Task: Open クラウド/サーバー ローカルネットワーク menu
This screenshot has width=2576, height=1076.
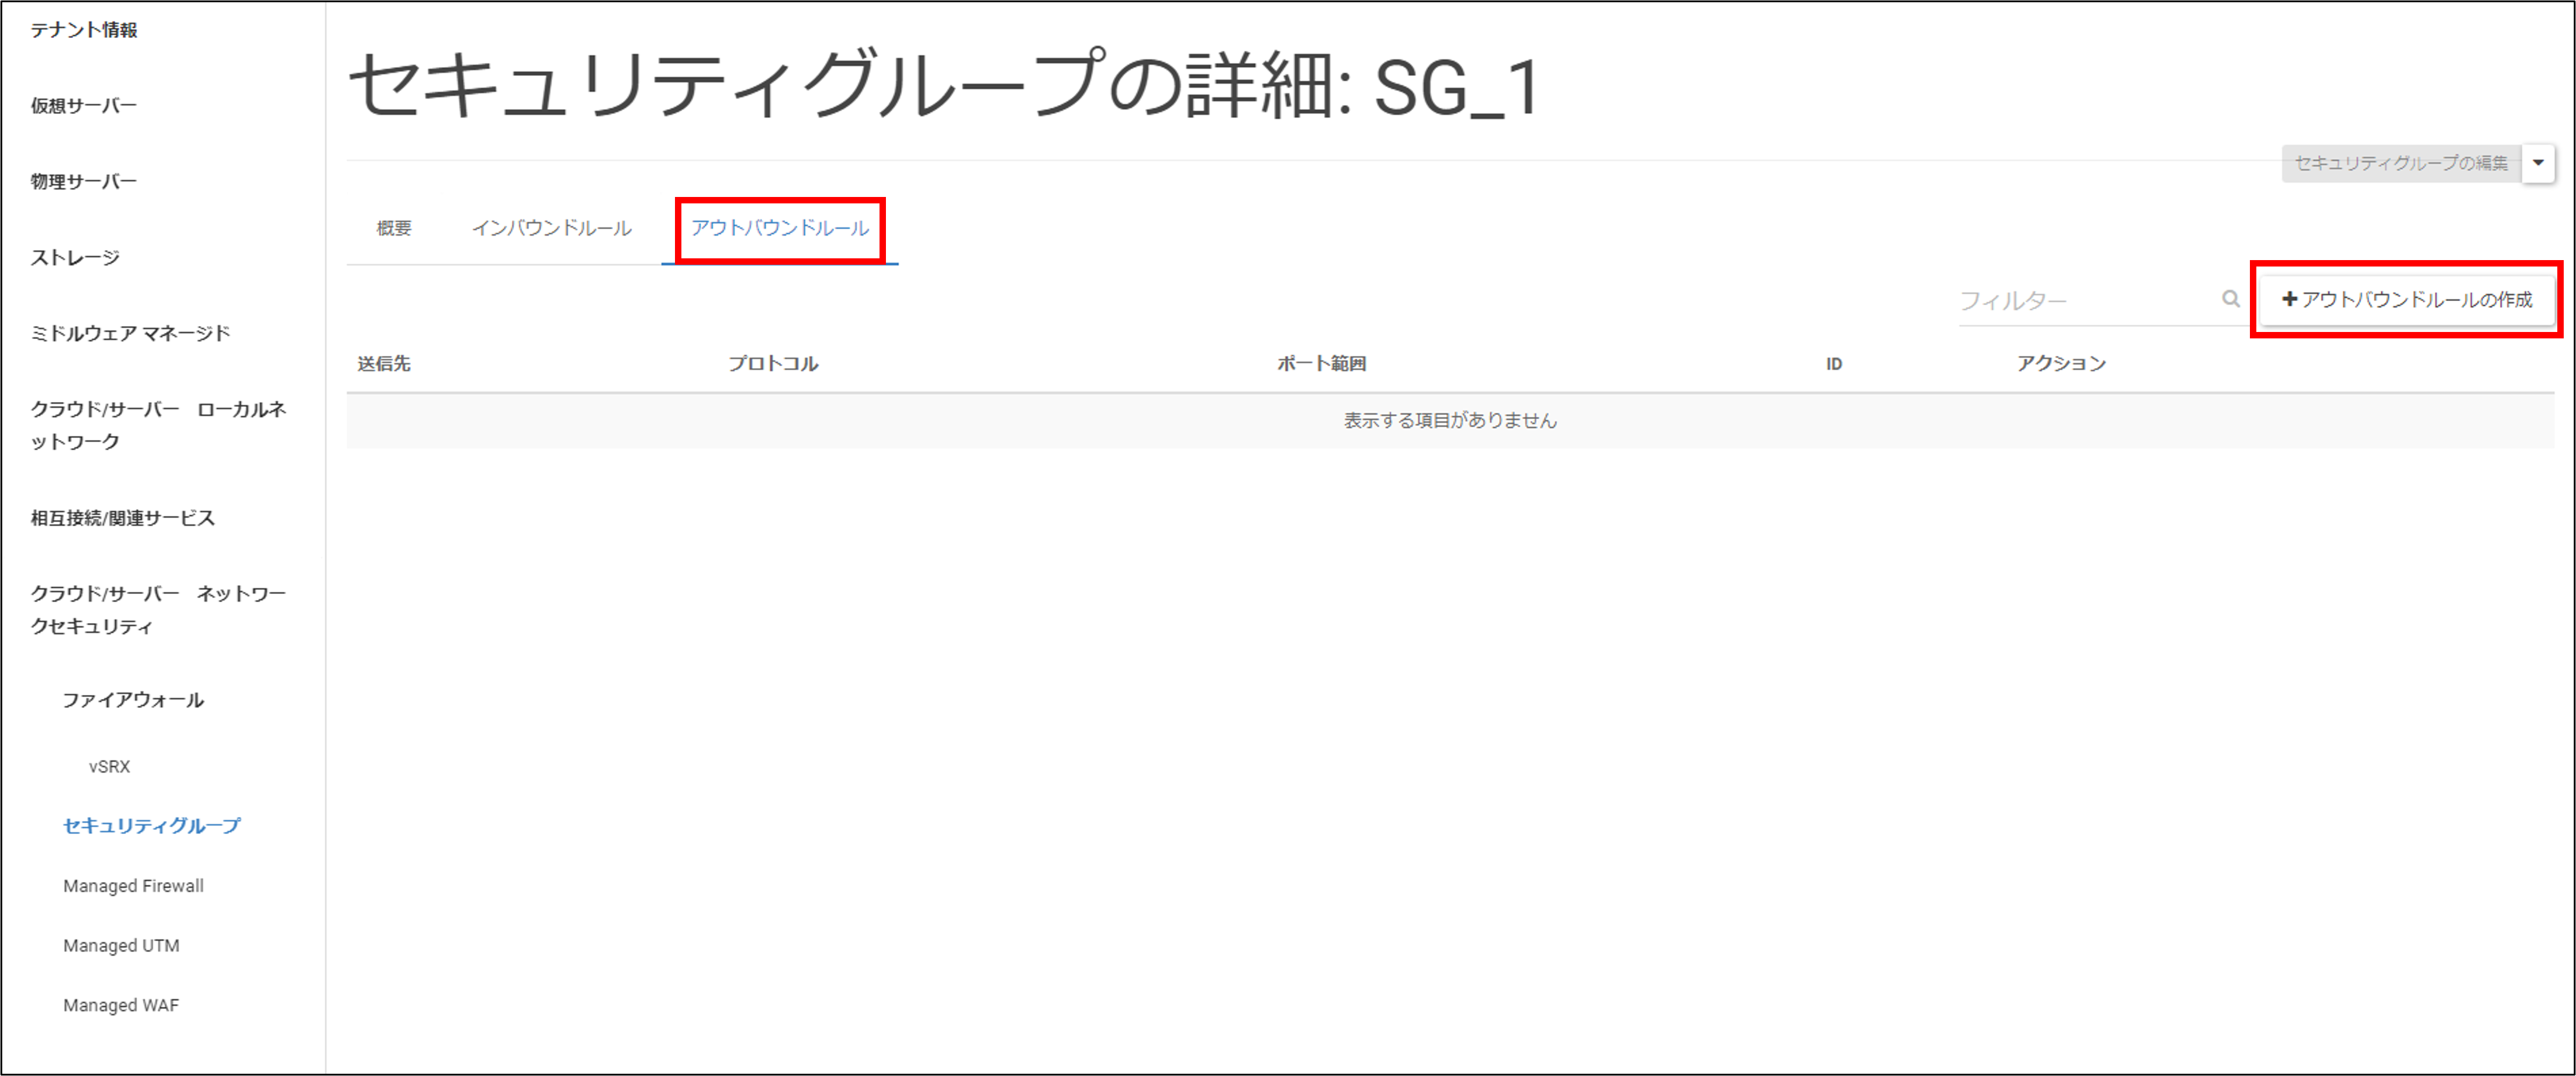Action: (159, 425)
